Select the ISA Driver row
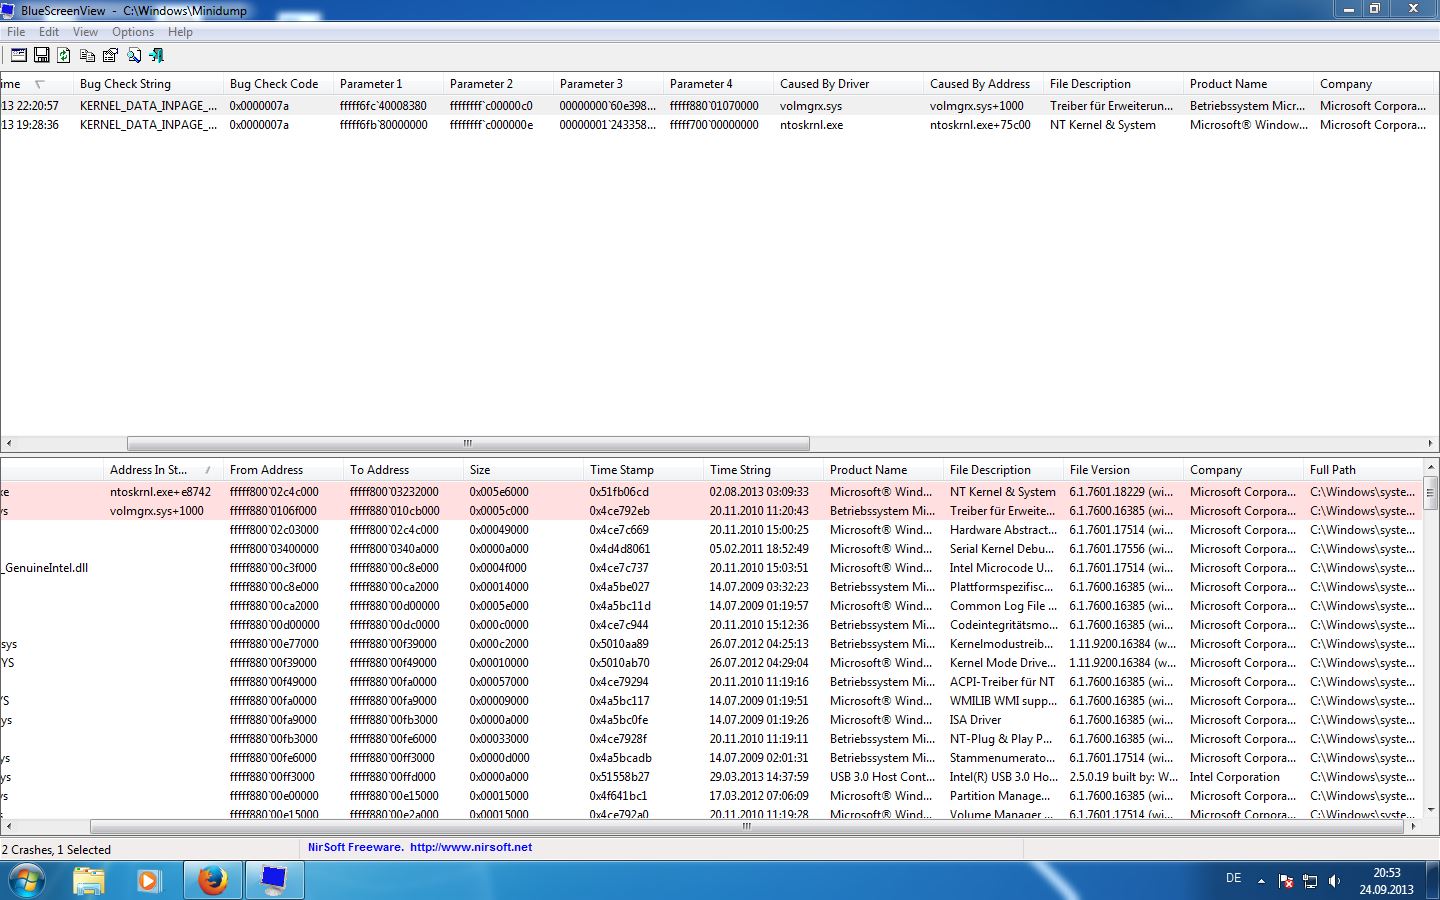 (x=711, y=720)
